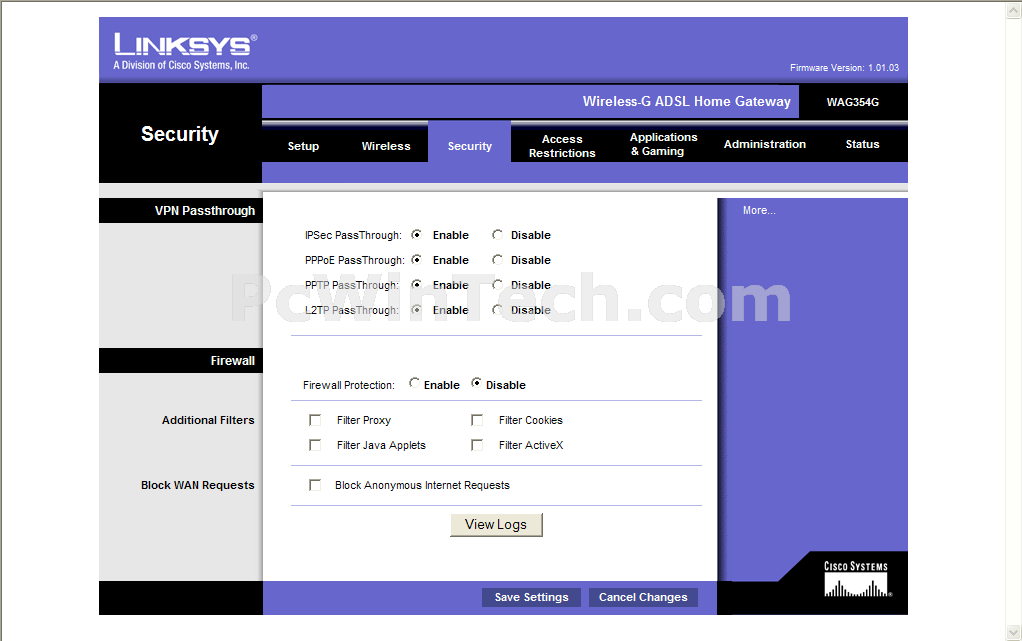The width and height of the screenshot is (1022, 641).
Task: Switch to the Status tab
Action: click(x=862, y=144)
